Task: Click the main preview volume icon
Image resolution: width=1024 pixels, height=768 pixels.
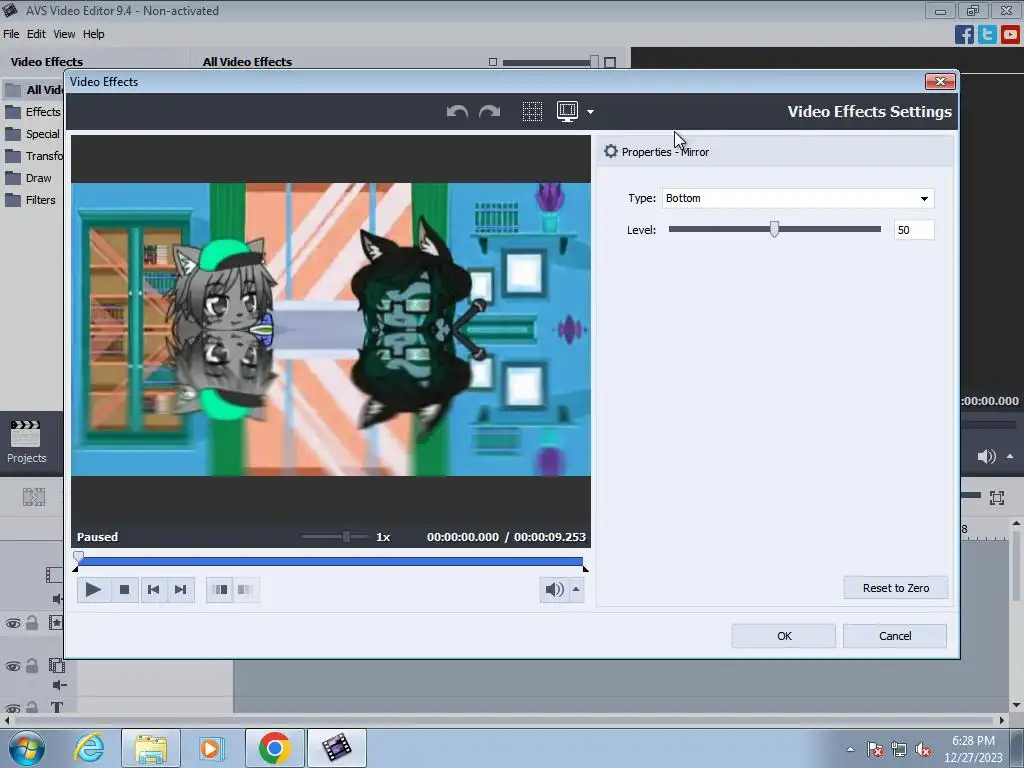Action: pyautogui.click(x=986, y=456)
